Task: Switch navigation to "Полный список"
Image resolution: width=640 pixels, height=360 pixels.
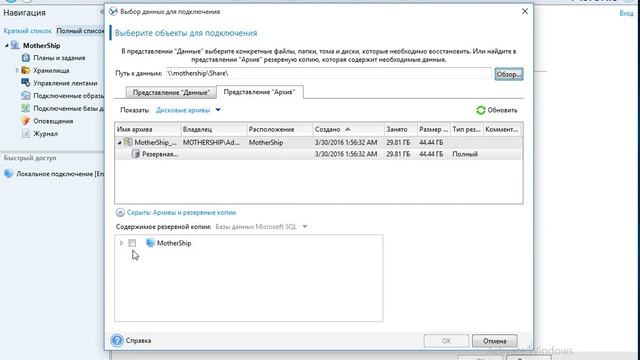Action: tap(80, 31)
